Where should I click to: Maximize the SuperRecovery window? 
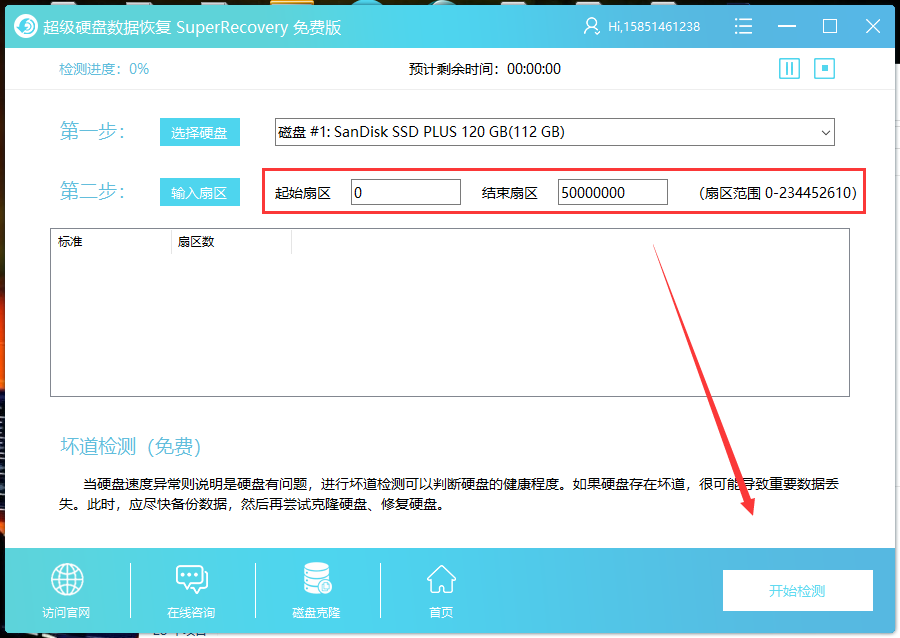[x=829, y=26]
